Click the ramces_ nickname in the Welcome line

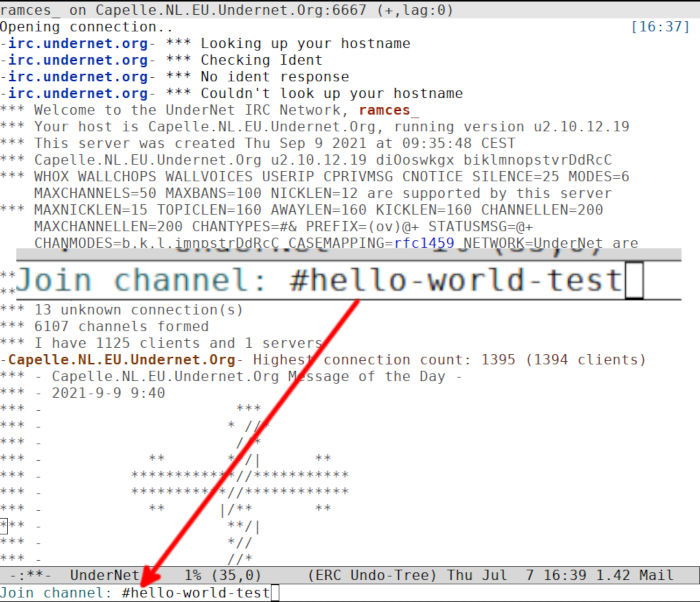(388, 110)
